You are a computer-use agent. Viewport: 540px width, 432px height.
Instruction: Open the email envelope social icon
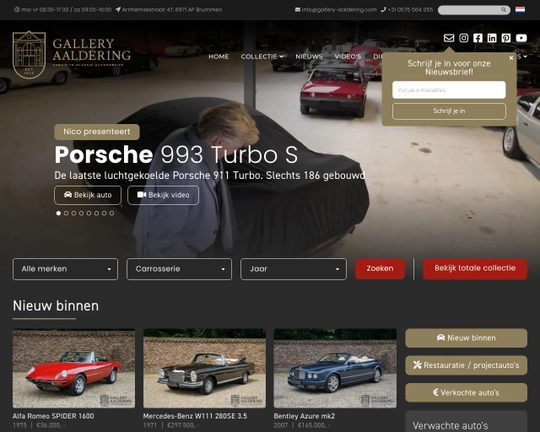click(449, 38)
